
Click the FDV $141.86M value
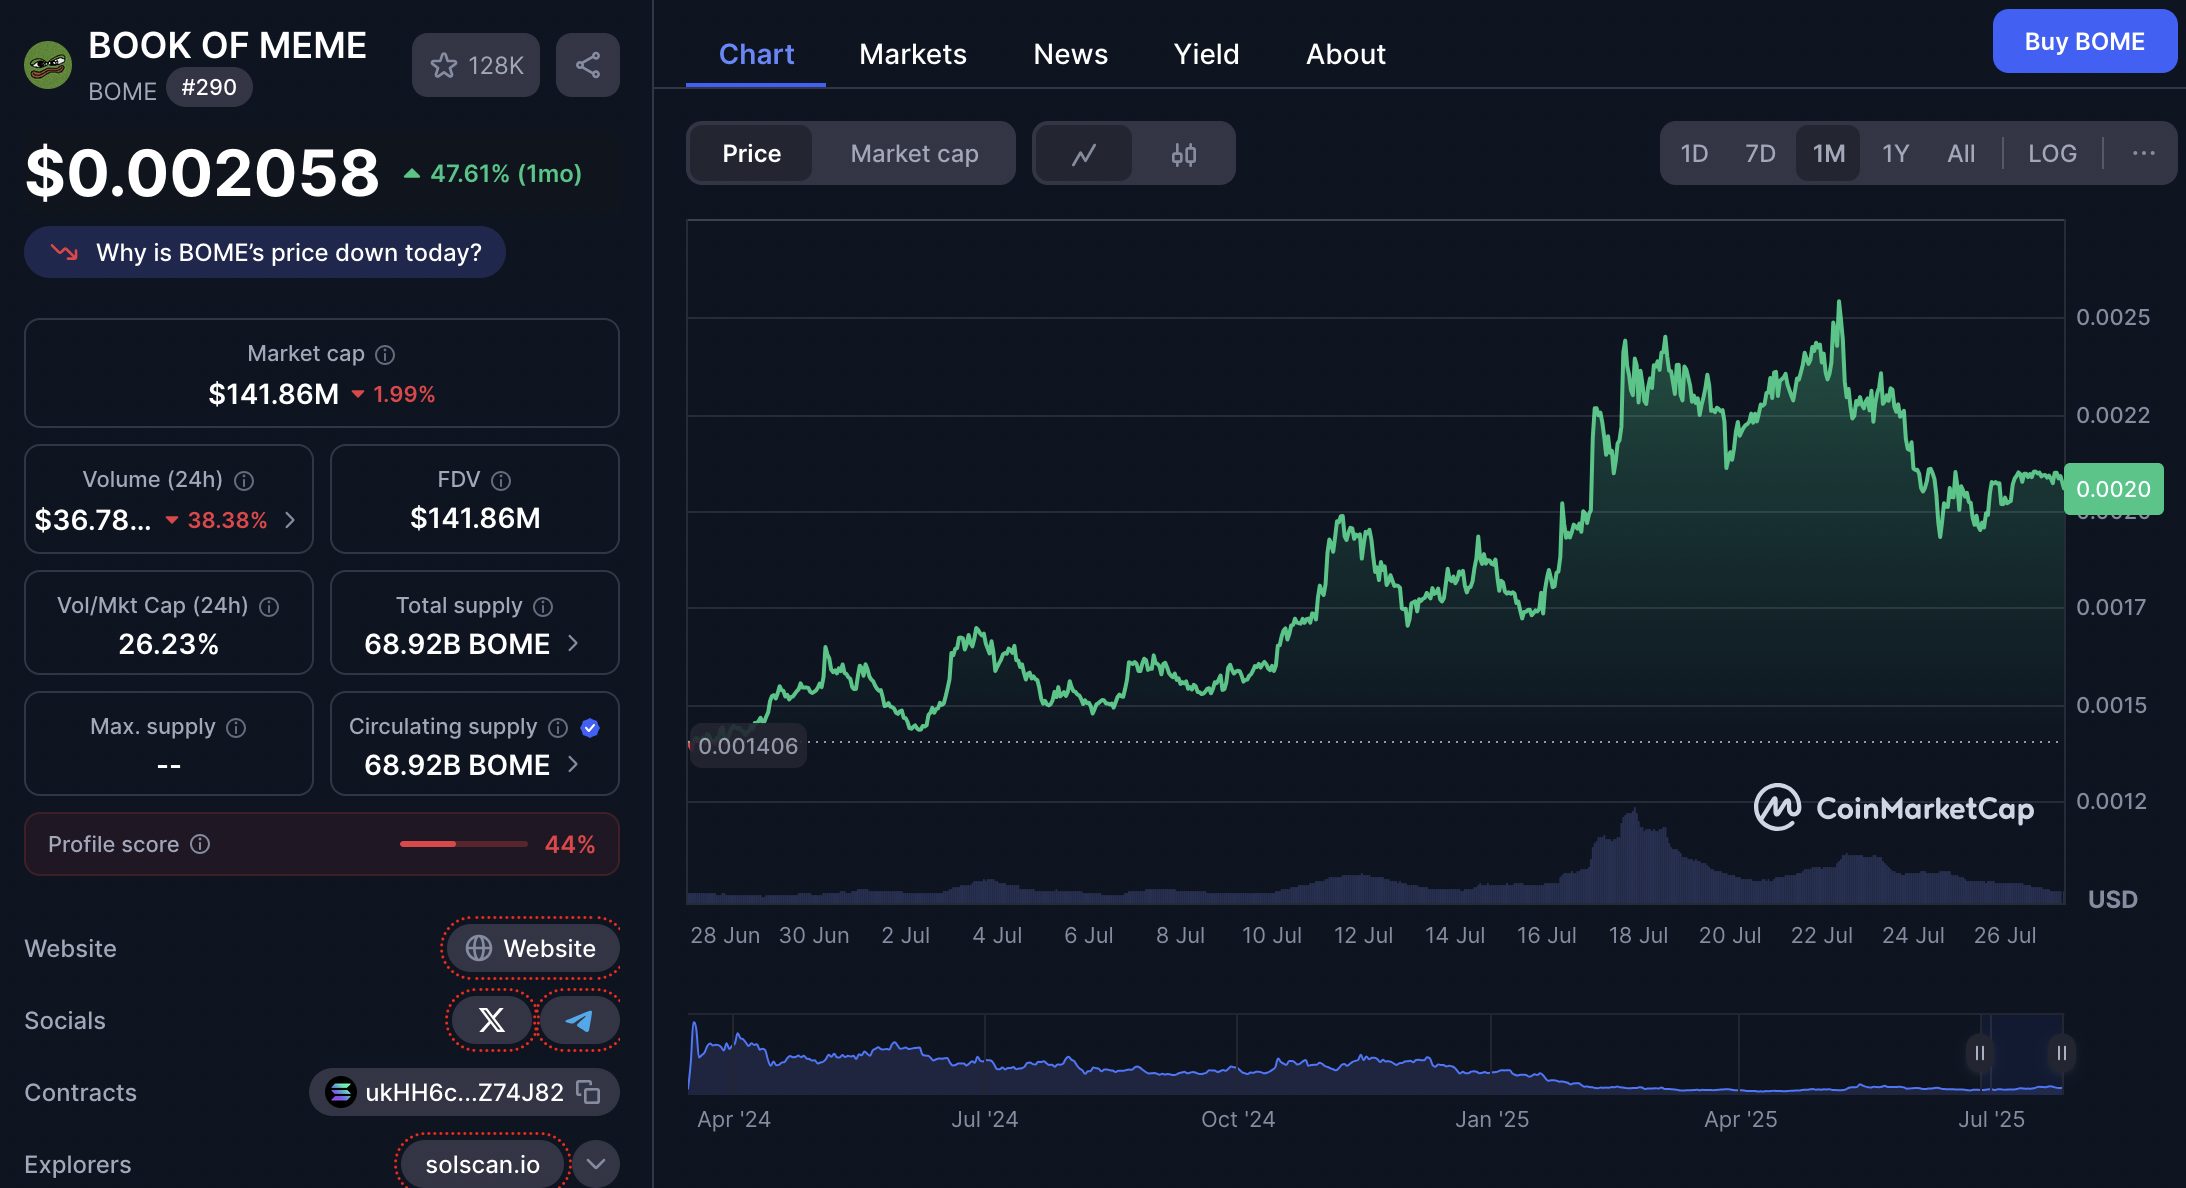click(475, 518)
